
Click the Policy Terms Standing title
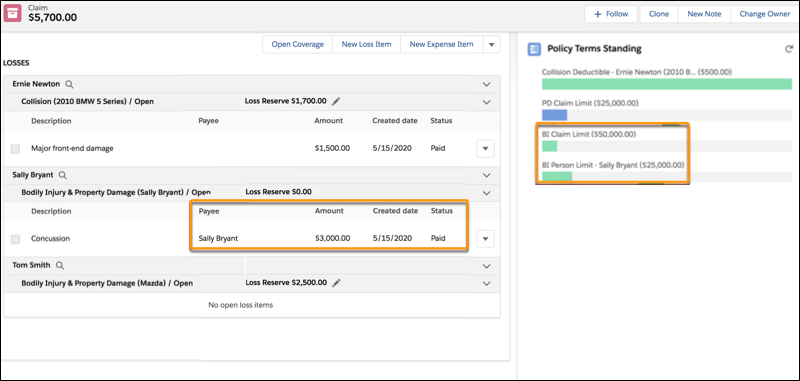[594, 49]
